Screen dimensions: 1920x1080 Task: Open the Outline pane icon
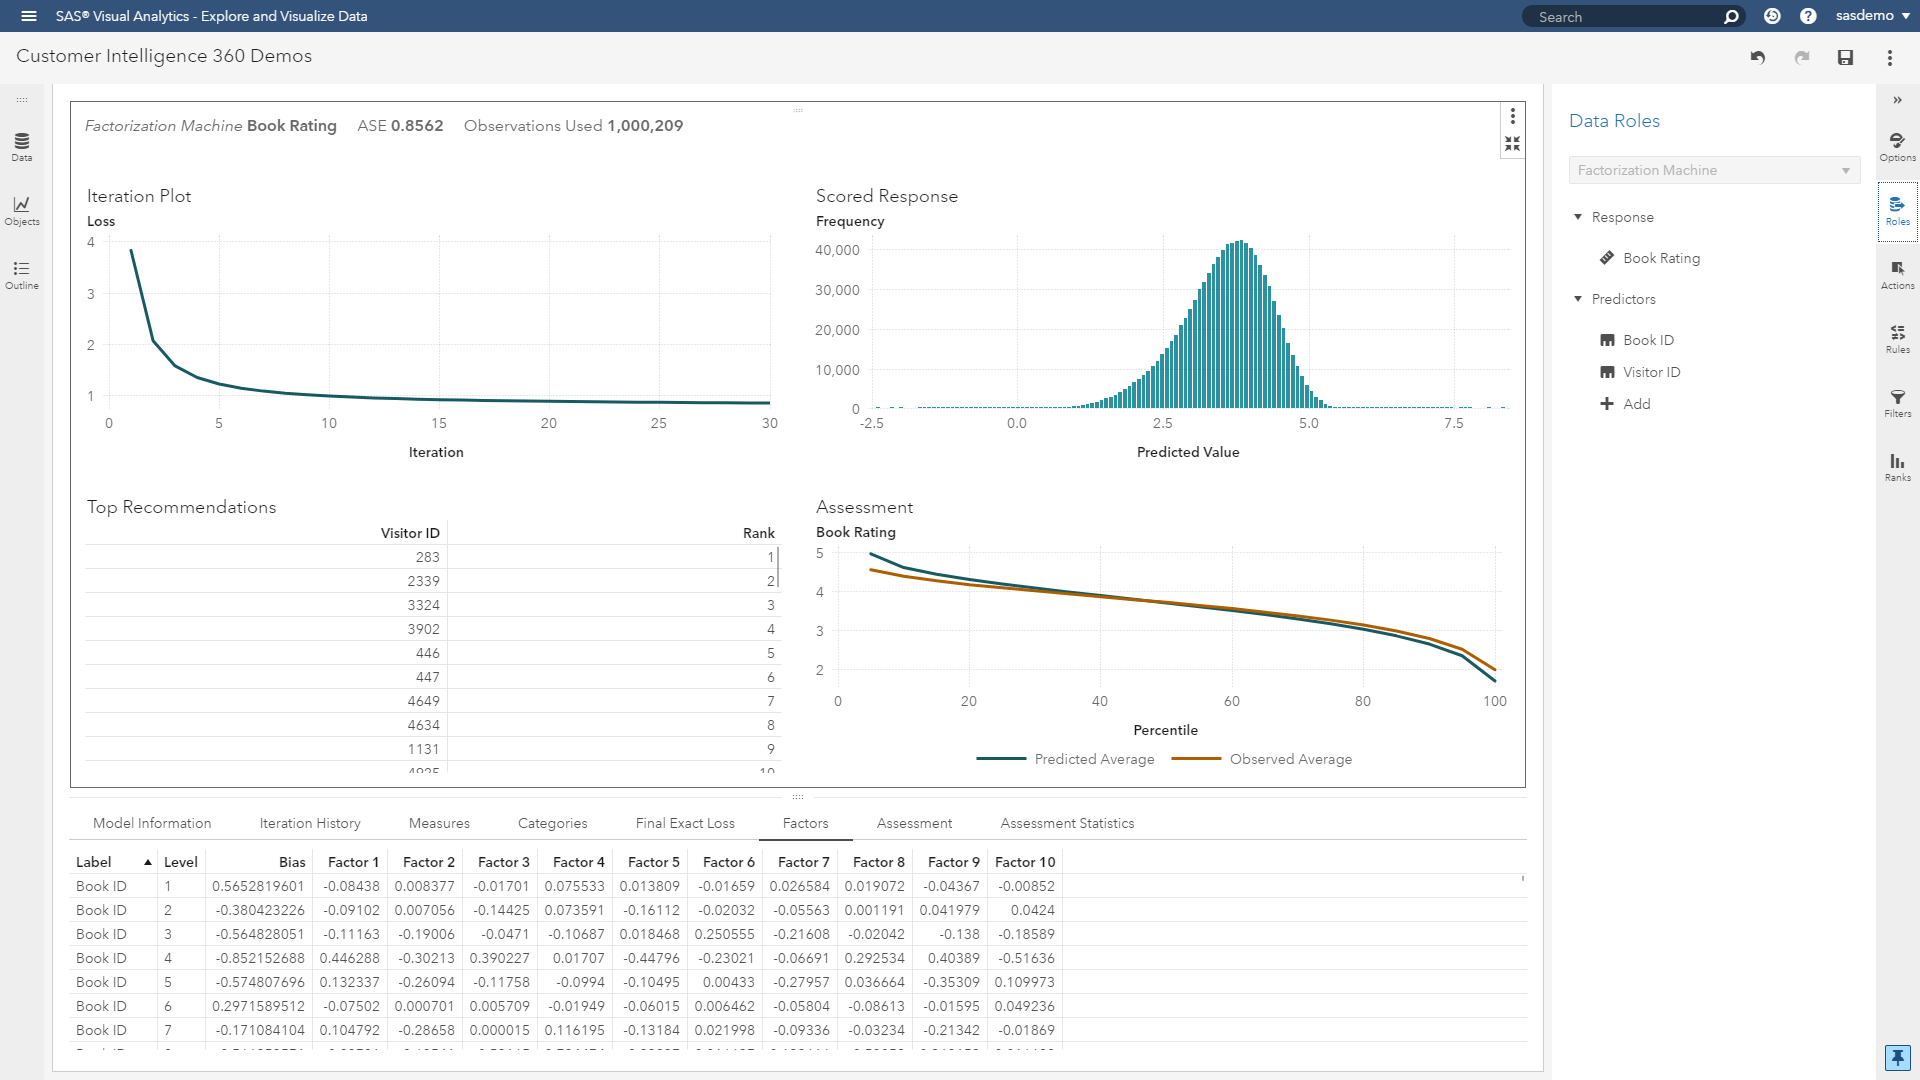tap(21, 274)
